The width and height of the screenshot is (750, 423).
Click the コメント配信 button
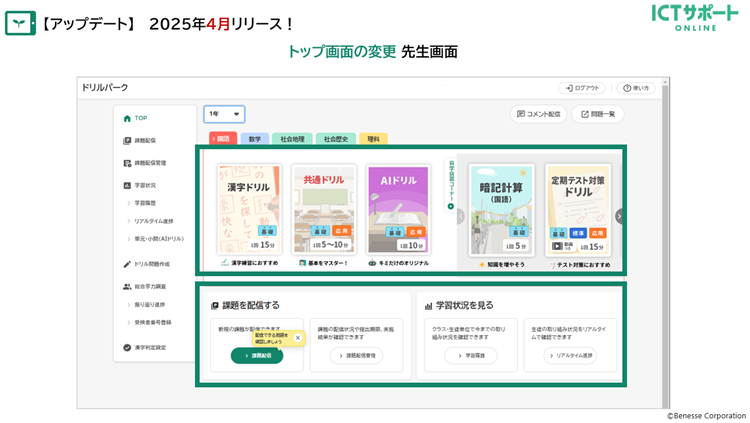coord(538,114)
